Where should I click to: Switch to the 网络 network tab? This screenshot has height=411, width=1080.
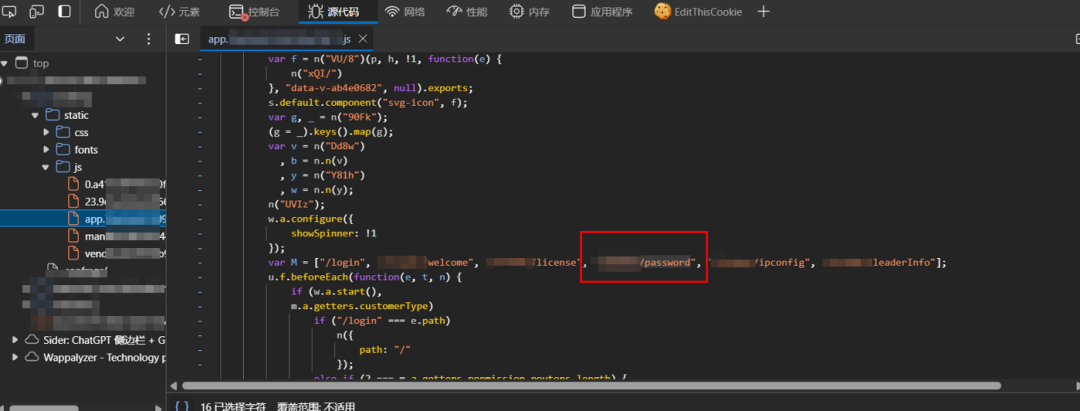point(404,12)
